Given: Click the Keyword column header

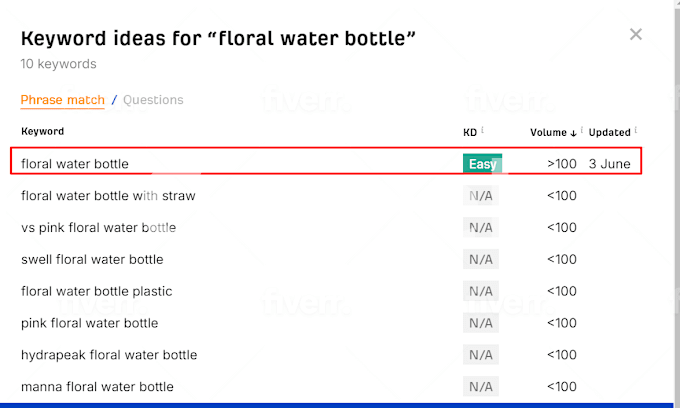Looking at the screenshot, I should tap(43, 132).
